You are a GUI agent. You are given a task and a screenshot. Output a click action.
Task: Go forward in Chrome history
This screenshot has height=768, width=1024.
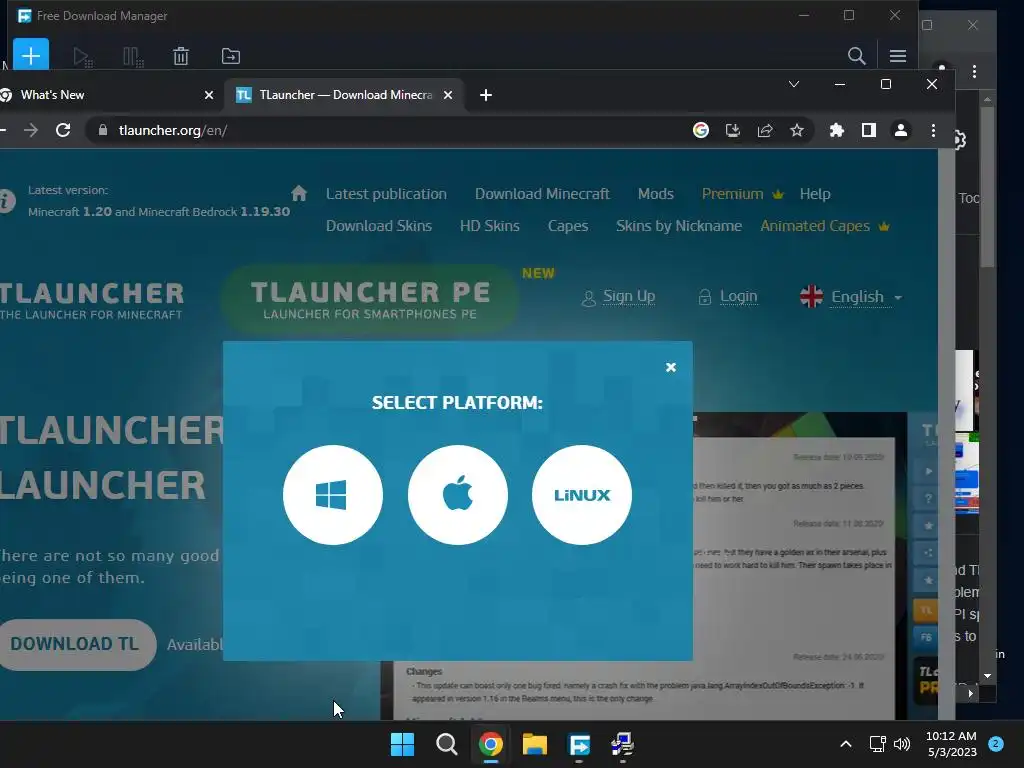click(31, 131)
